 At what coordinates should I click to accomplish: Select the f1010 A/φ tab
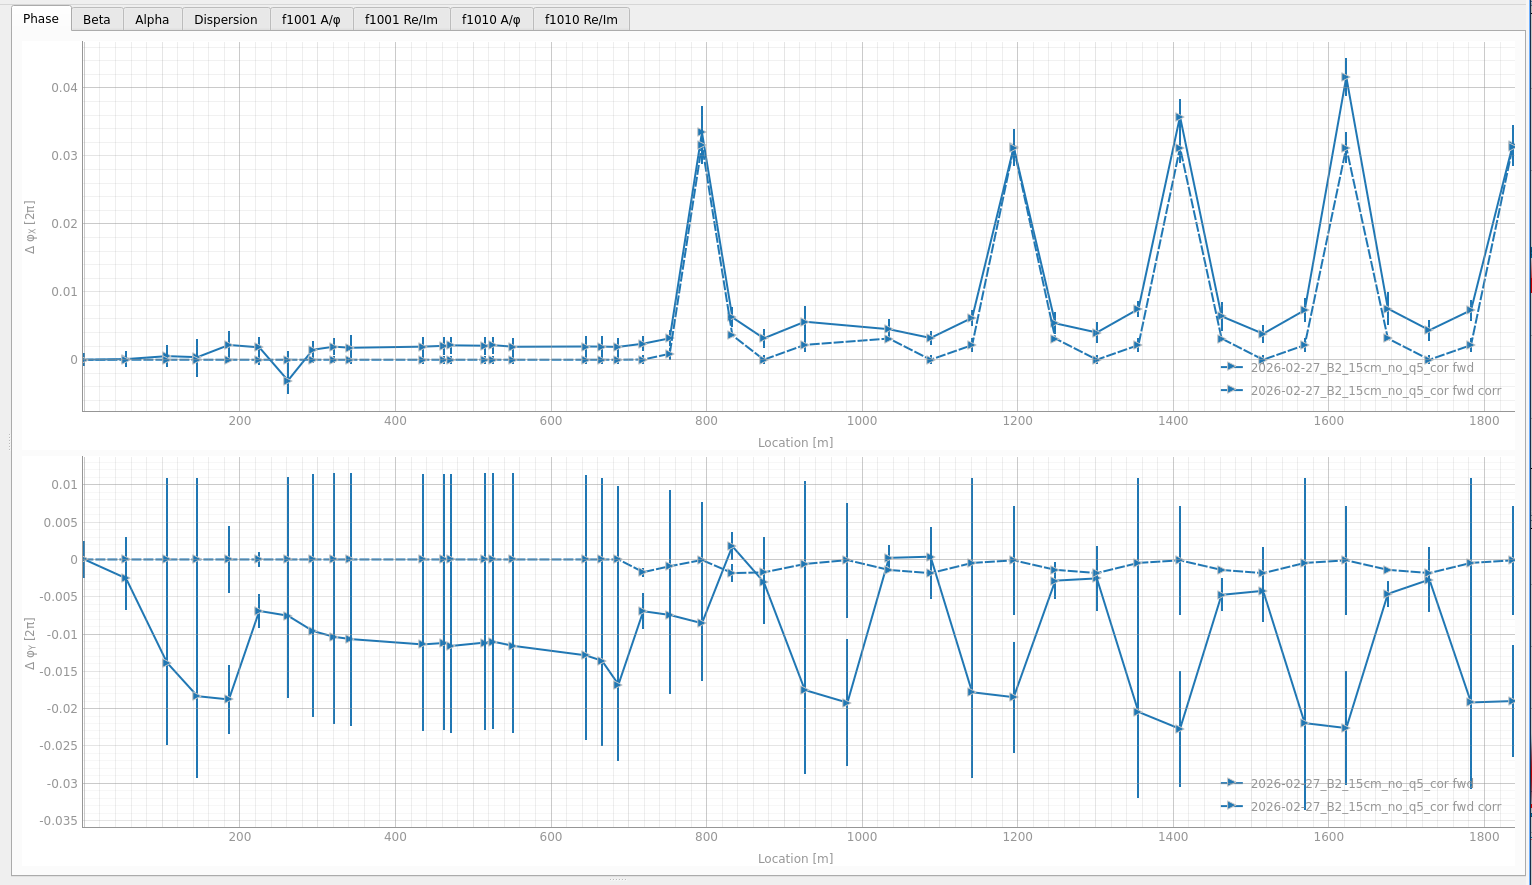[491, 19]
